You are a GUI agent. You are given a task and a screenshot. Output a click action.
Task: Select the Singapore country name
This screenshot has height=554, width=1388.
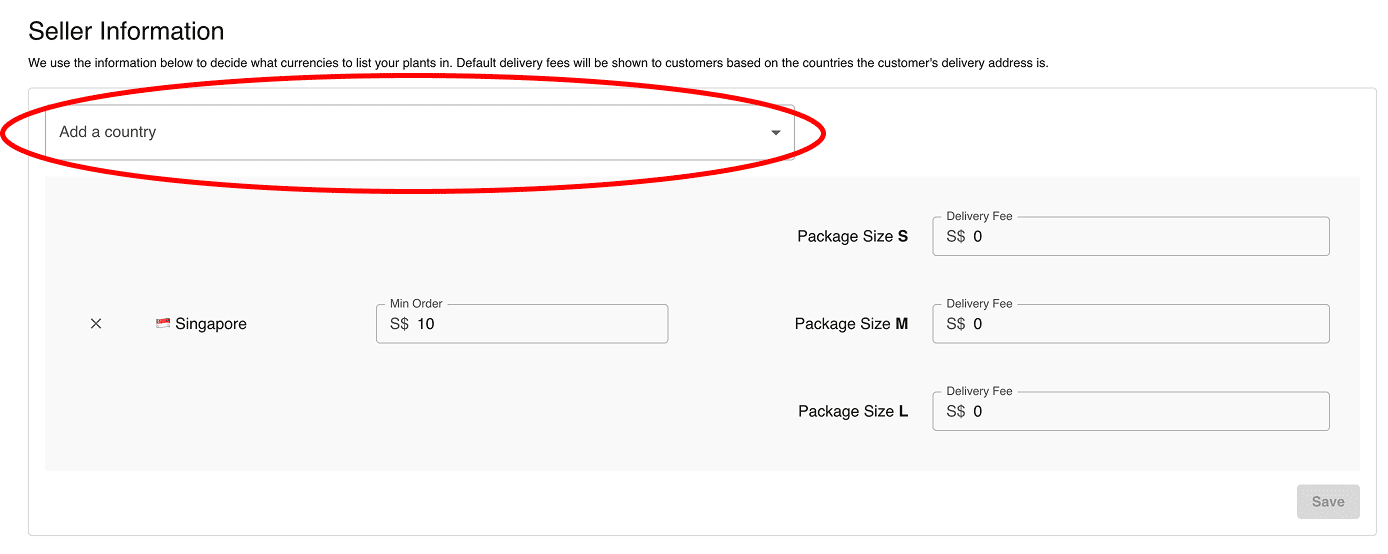pos(211,324)
